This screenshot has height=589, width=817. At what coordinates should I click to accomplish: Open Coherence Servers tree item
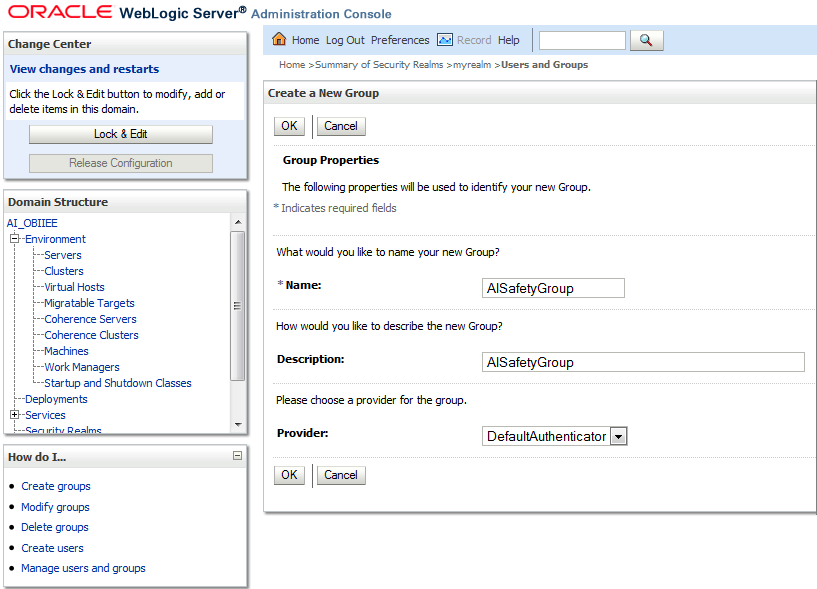click(90, 319)
